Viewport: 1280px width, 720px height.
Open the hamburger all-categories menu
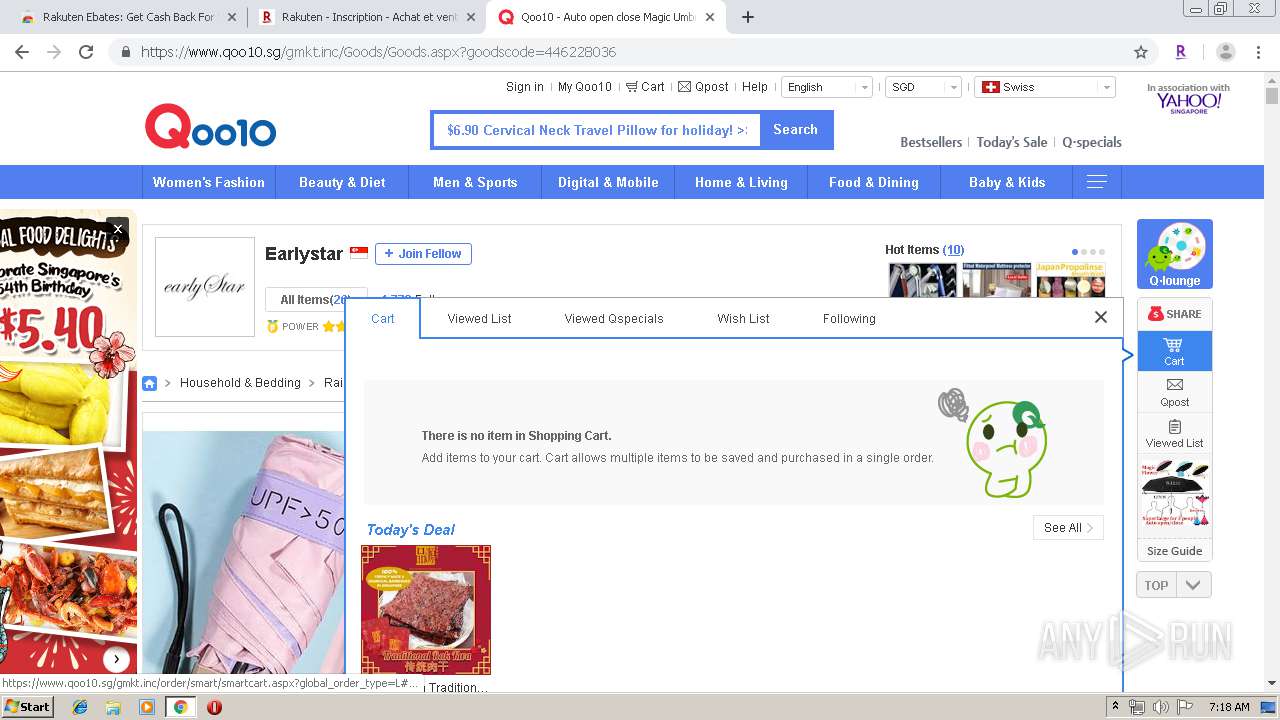[x=1097, y=182]
